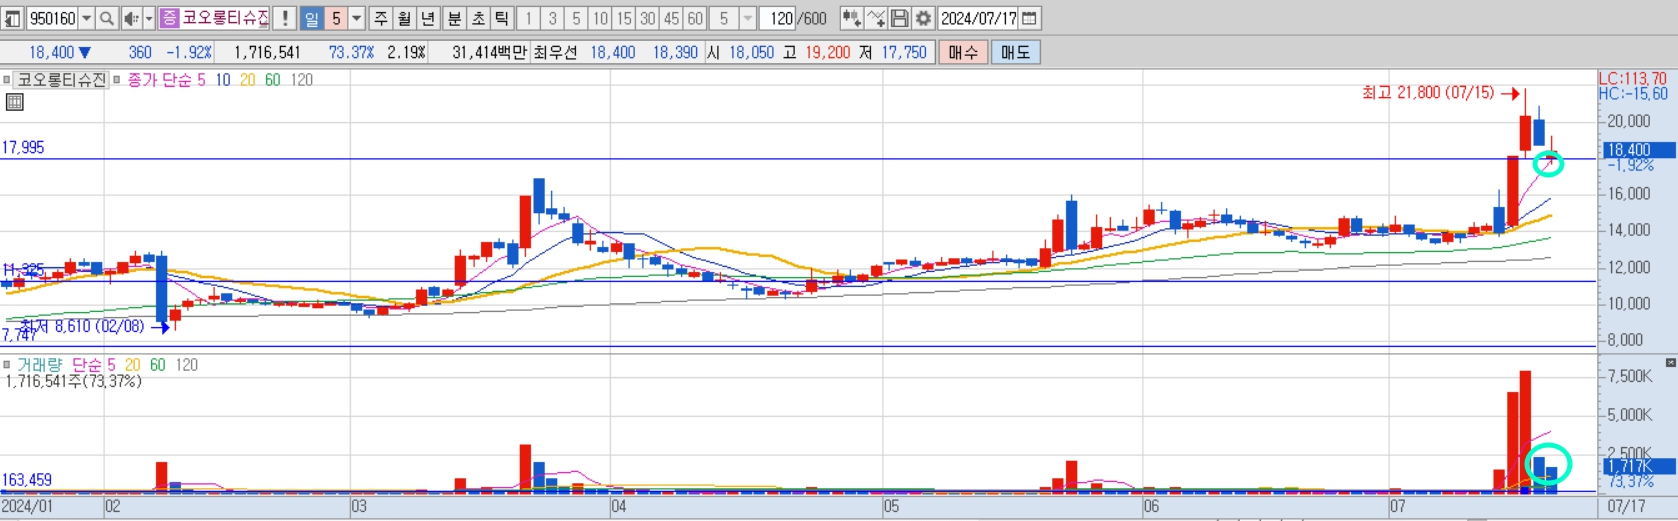Select the yearly 년 period button
Screen dimensions: 1678x521
[428, 18]
